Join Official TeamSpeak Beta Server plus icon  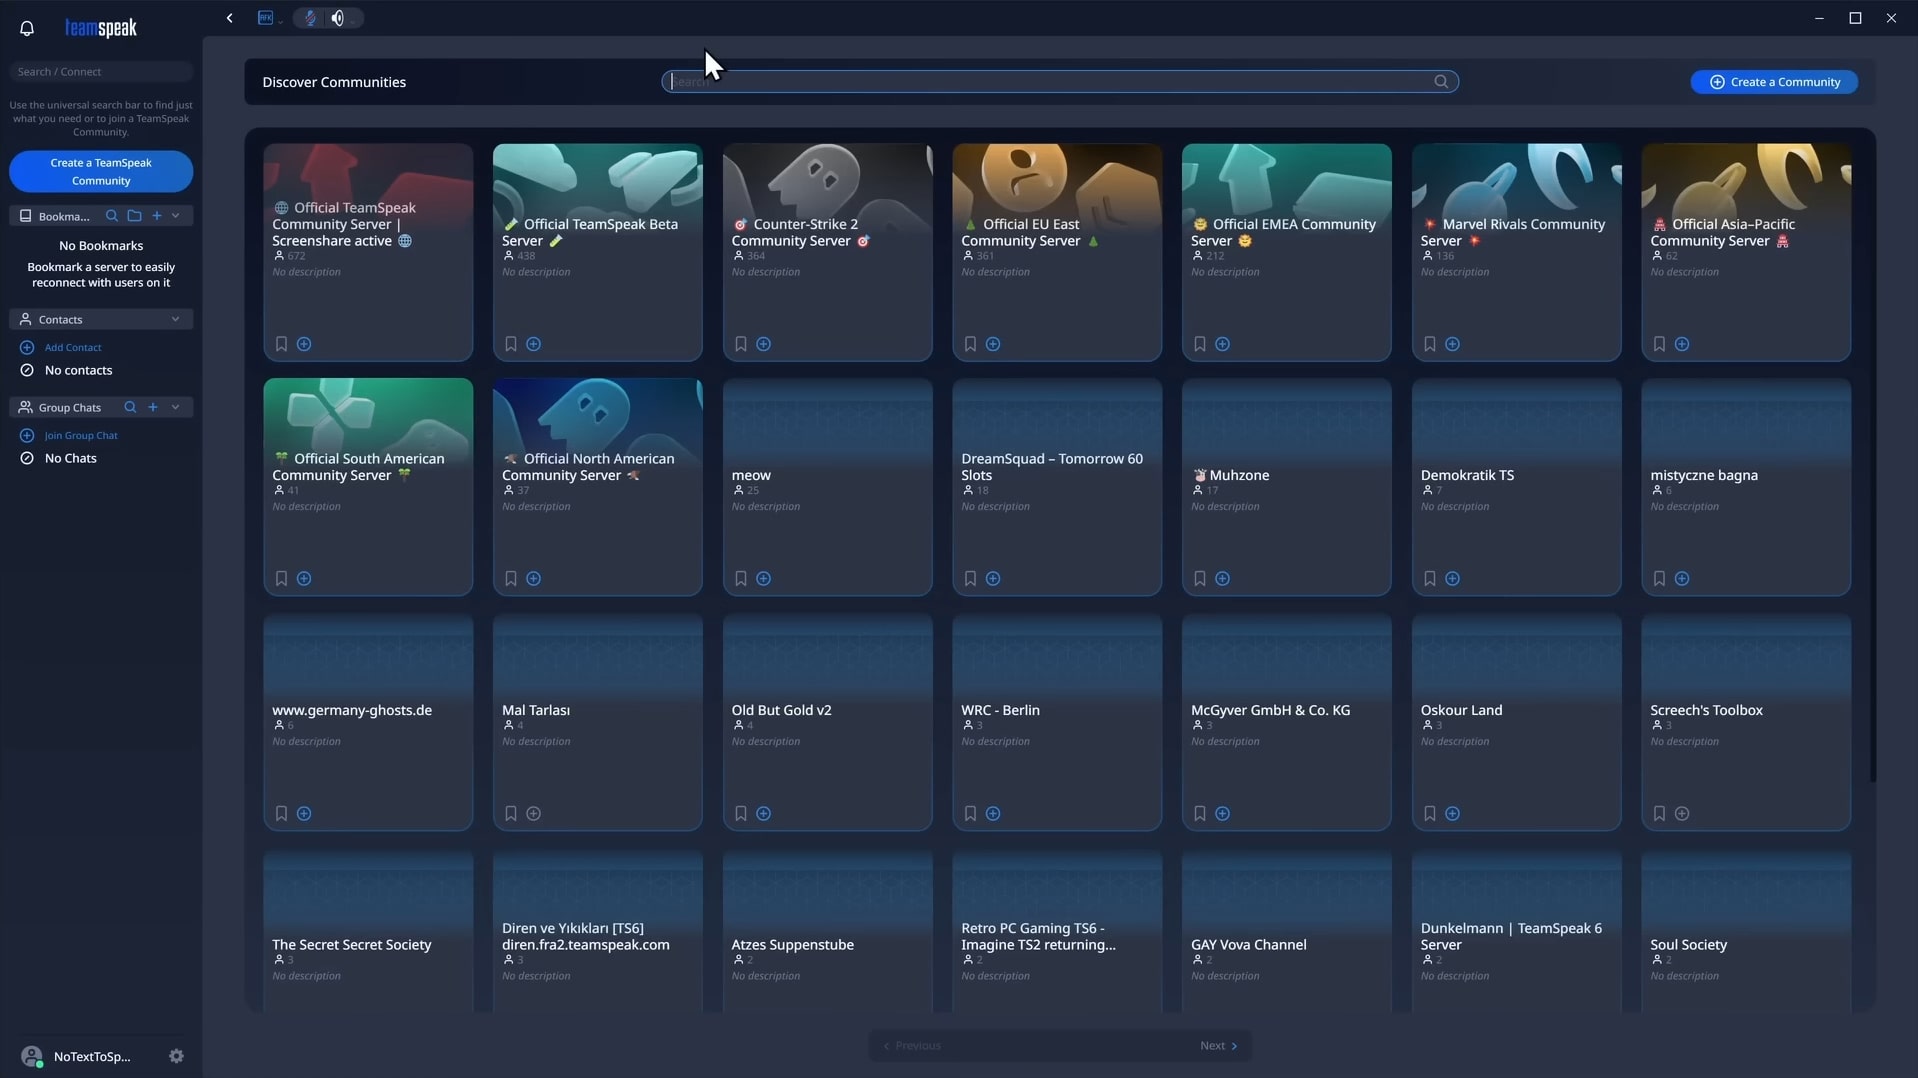click(534, 344)
